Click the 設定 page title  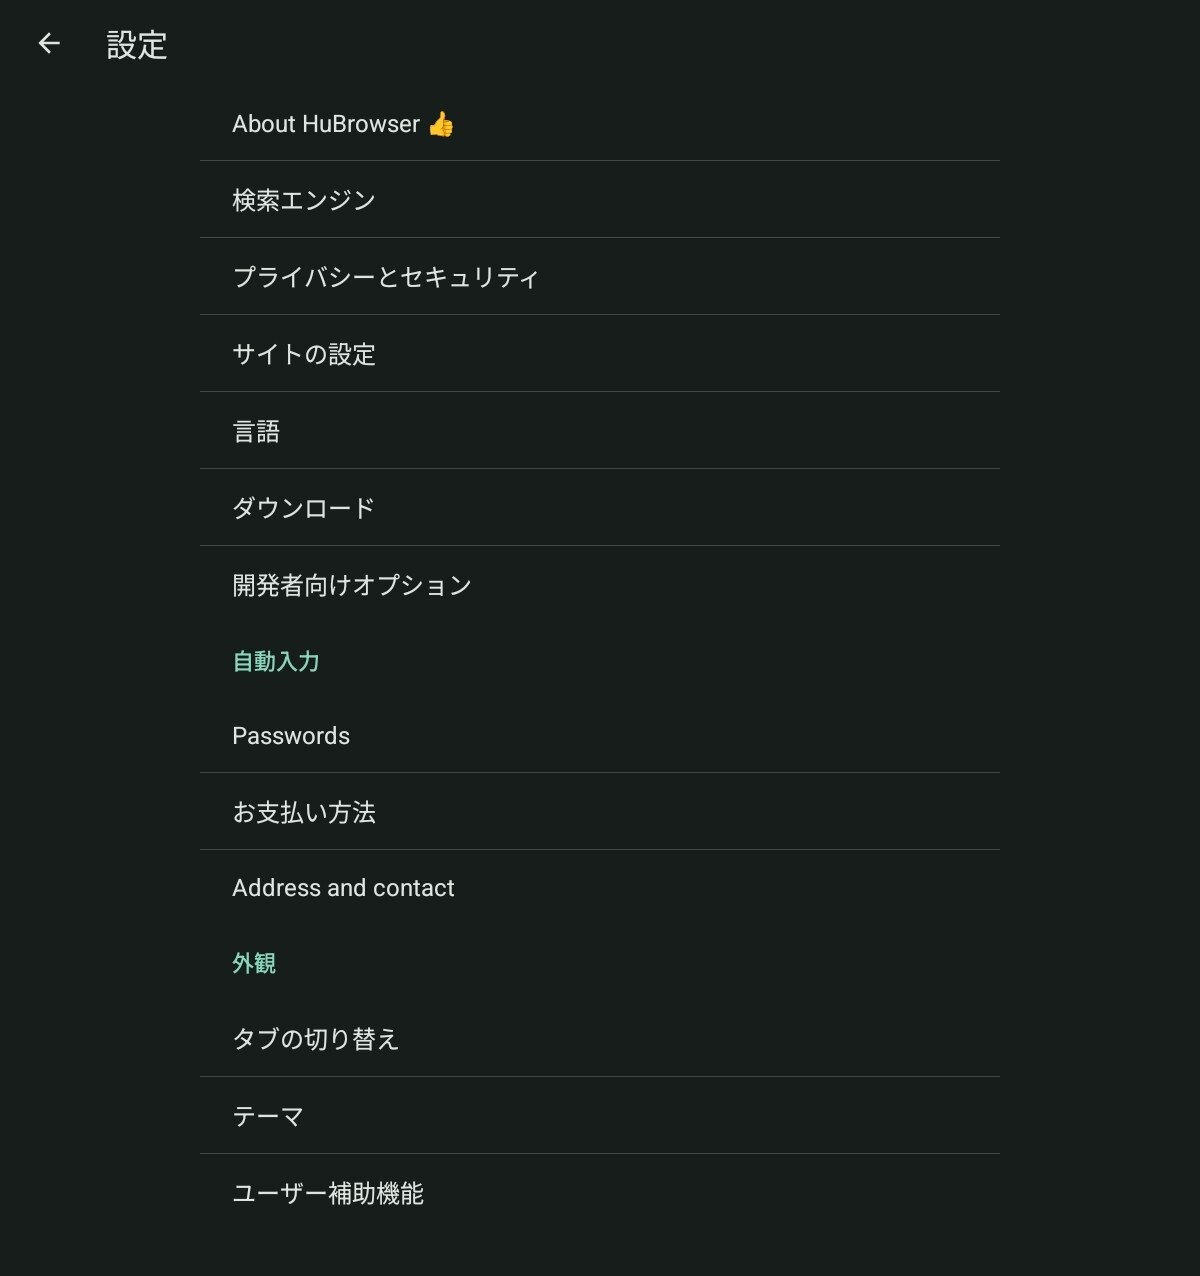137,45
